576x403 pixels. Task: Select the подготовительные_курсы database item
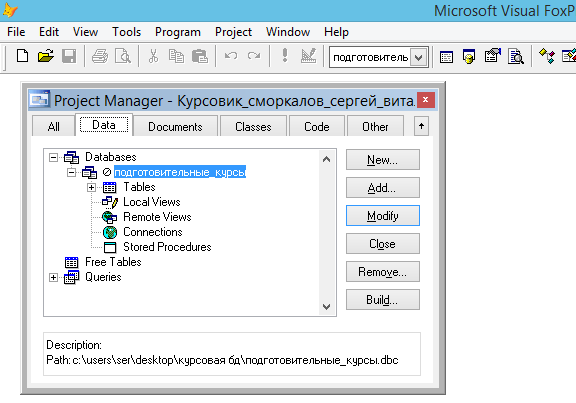[180, 172]
